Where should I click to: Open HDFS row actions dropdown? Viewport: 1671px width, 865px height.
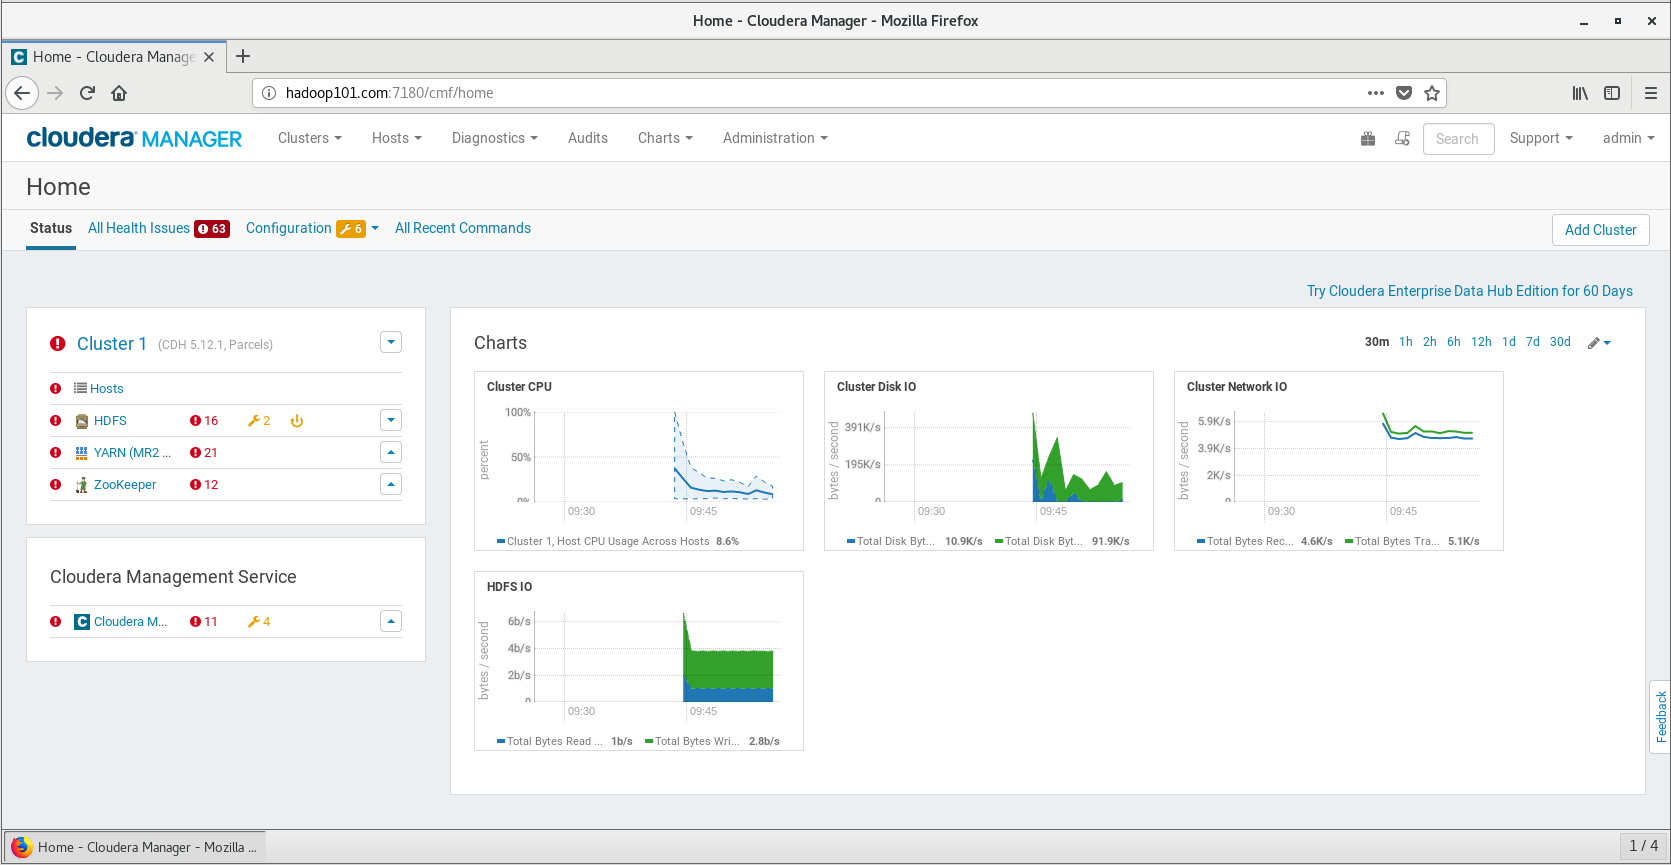click(x=391, y=421)
